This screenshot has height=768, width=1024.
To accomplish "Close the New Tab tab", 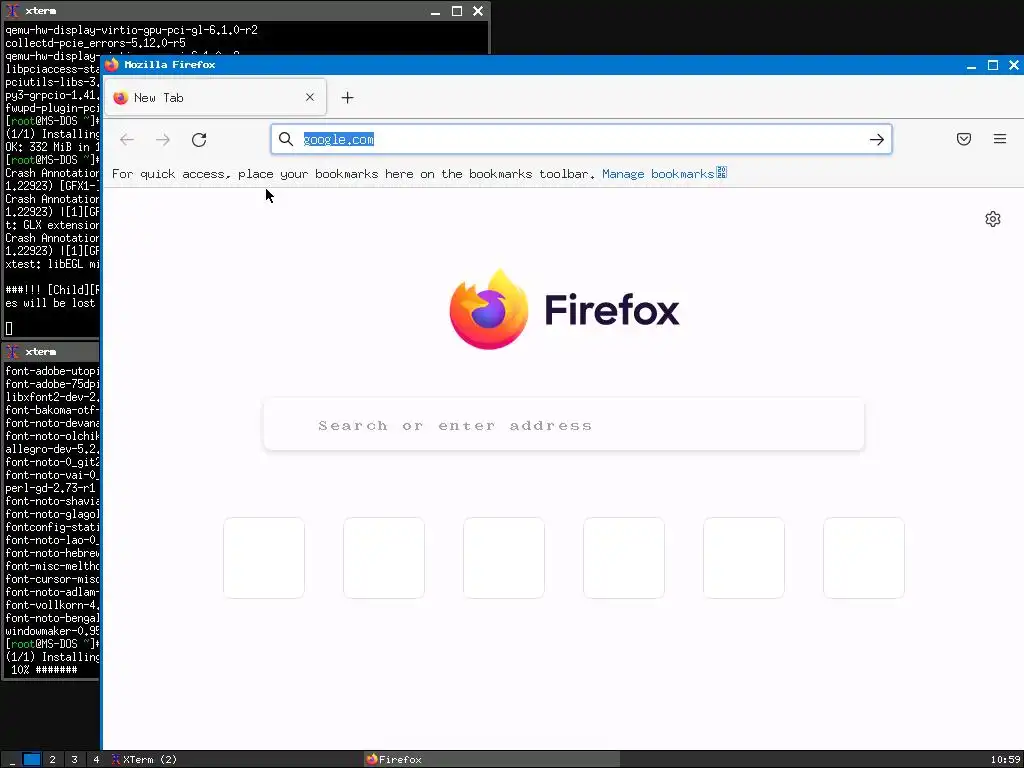I will [310, 97].
